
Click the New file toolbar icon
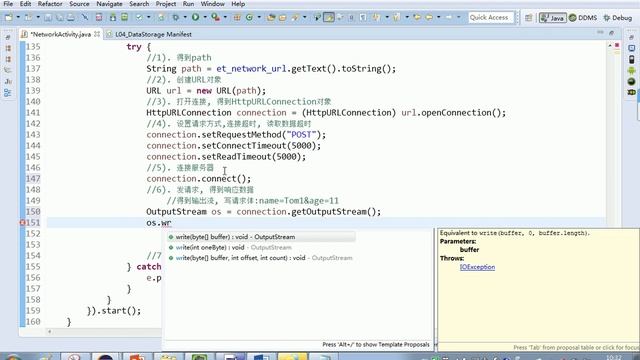click(9, 18)
